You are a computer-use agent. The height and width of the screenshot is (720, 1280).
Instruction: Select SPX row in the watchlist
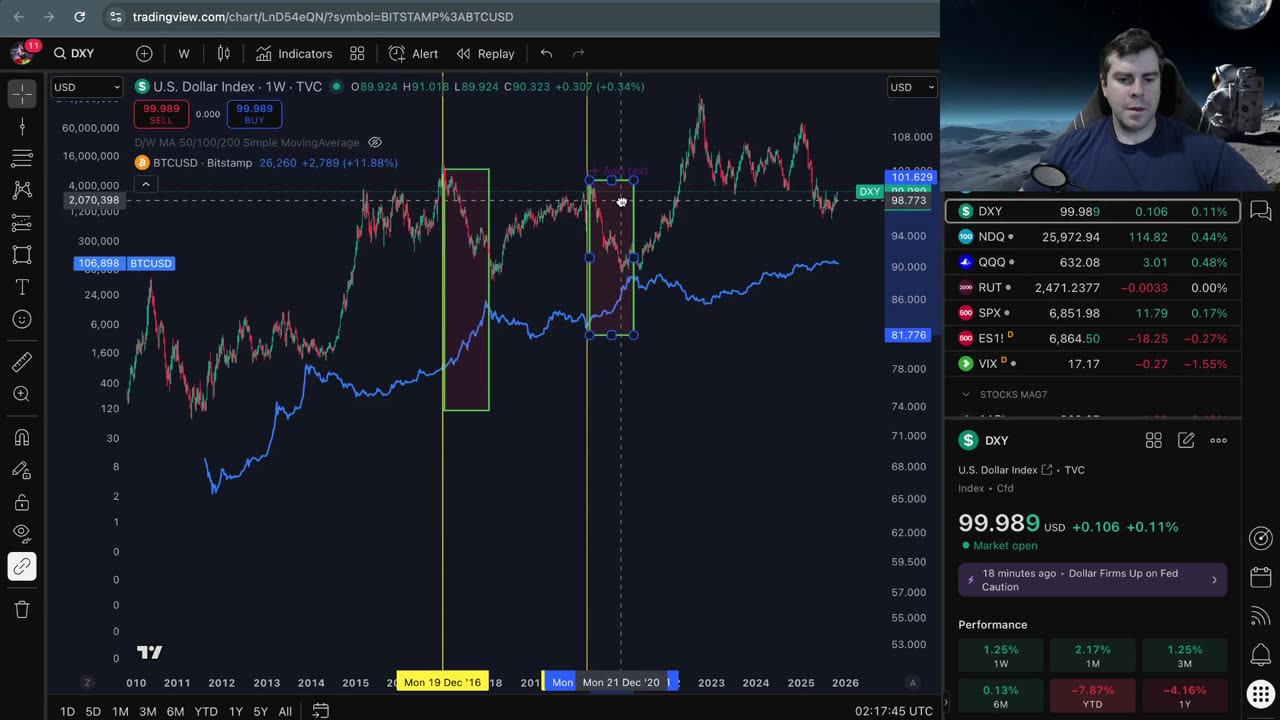pos(1092,313)
